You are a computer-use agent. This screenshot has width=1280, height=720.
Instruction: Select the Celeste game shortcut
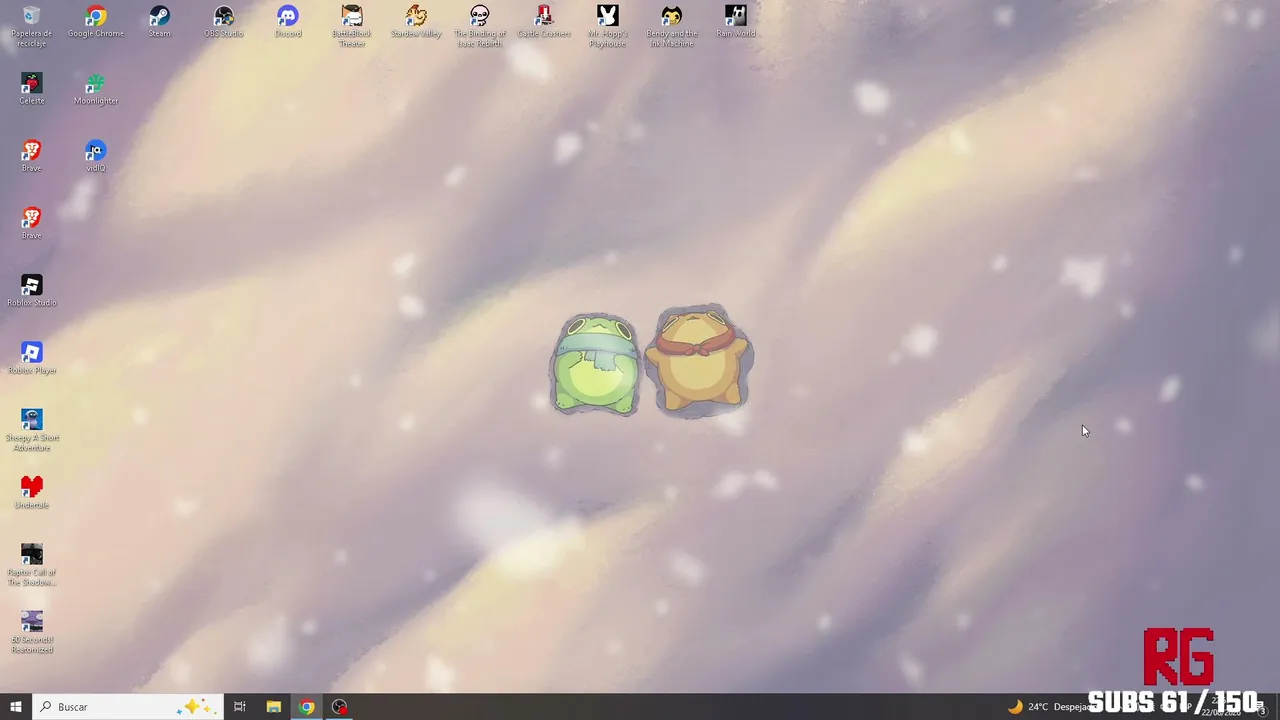coord(32,89)
